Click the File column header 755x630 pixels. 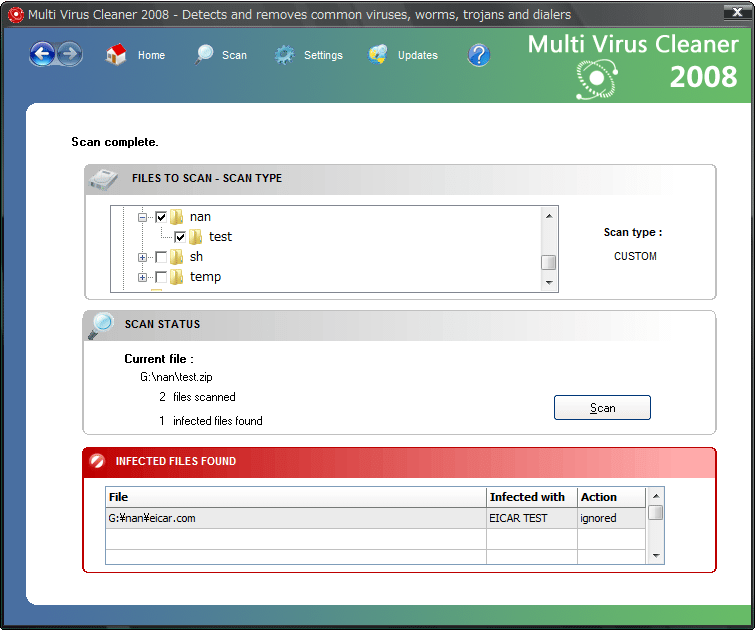point(296,497)
